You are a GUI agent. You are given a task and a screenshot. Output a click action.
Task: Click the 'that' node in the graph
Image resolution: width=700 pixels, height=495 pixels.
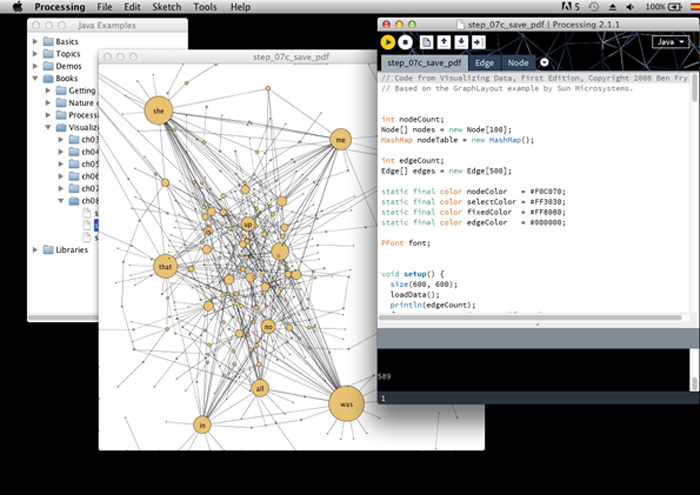[x=165, y=266]
